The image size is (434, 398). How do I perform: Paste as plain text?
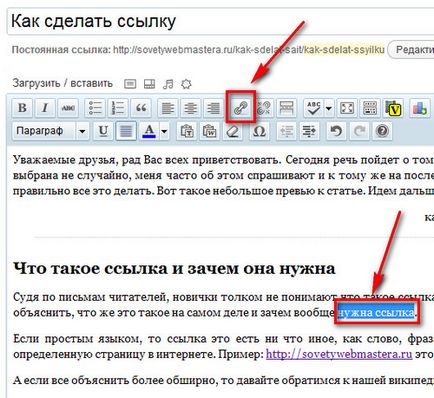[x=187, y=131]
